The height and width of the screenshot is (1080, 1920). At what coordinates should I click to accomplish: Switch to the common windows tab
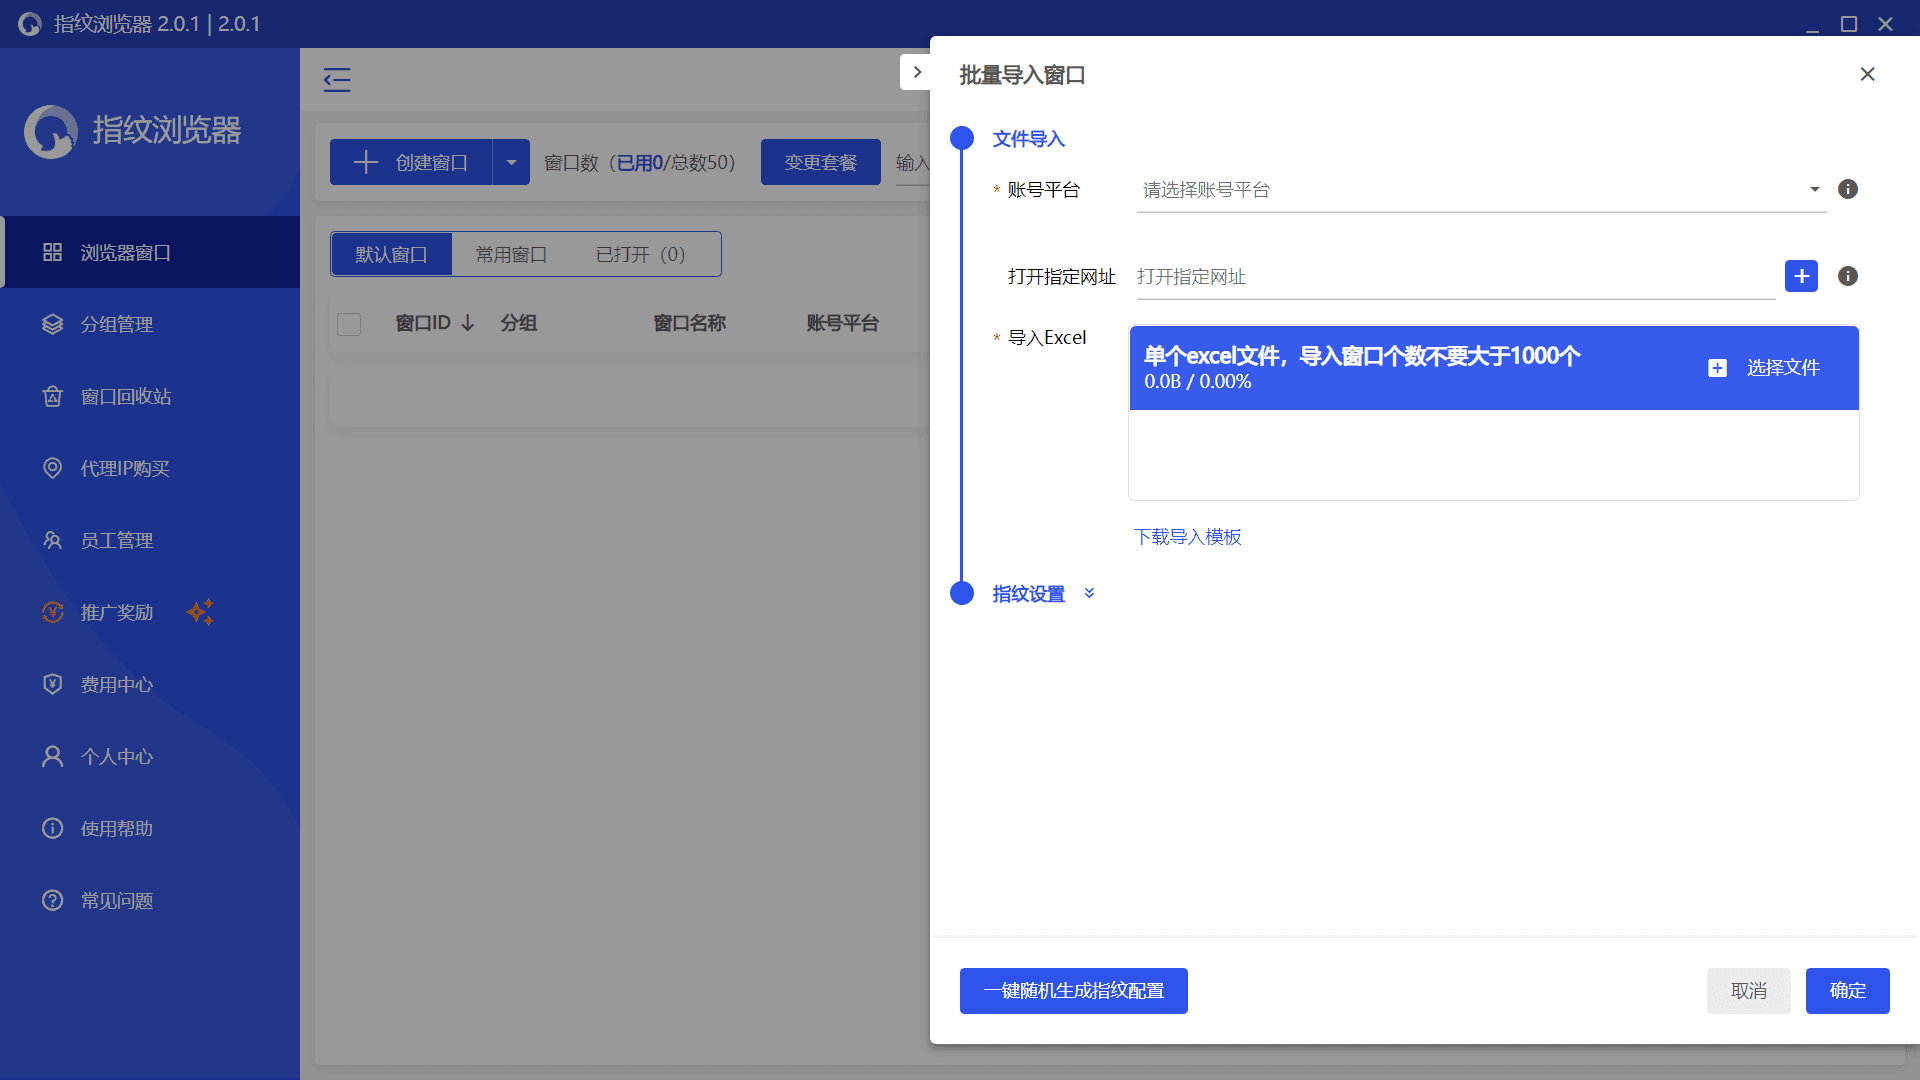click(511, 255)
